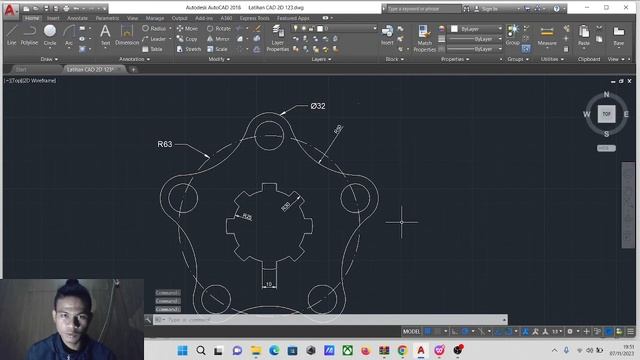Switch to the Annotate ribbon tab
Viewport: 640px width, 360px height.
point(77,18)
